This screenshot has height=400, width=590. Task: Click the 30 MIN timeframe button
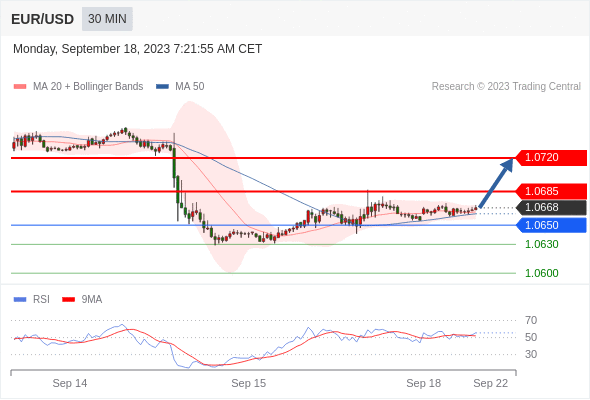[107, 18]
